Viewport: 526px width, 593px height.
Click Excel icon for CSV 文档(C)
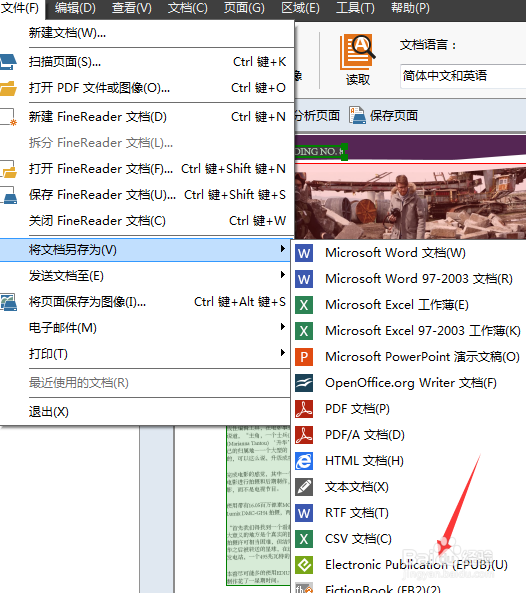point(304,539)
